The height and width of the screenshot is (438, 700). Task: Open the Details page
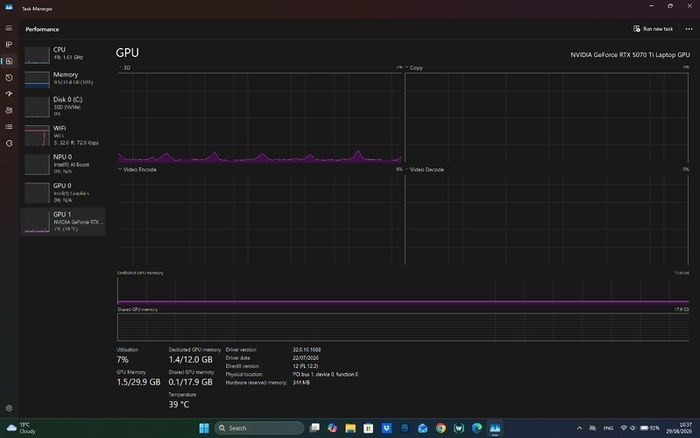[x=9, y=127]
